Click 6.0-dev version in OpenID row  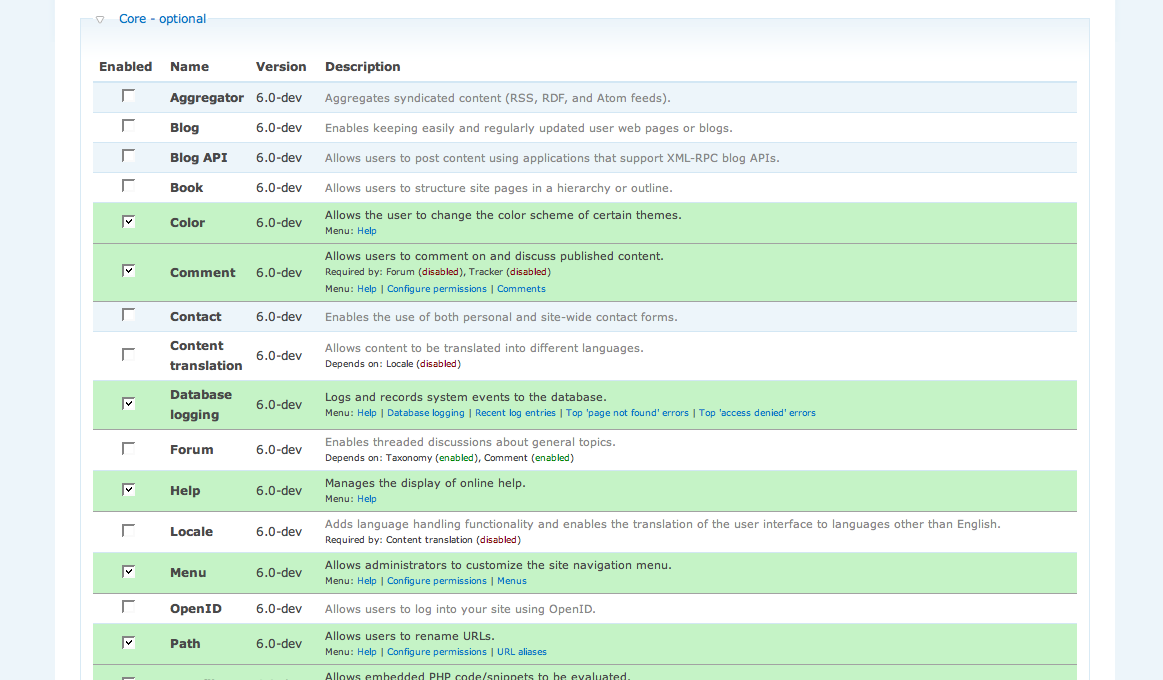(x=279, y=609)
